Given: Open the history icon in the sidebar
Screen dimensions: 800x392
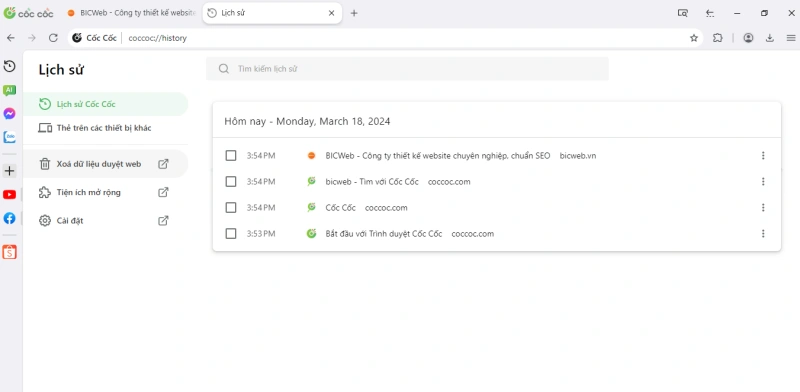Looking at the screenshot, I should [x=9, y=66].
